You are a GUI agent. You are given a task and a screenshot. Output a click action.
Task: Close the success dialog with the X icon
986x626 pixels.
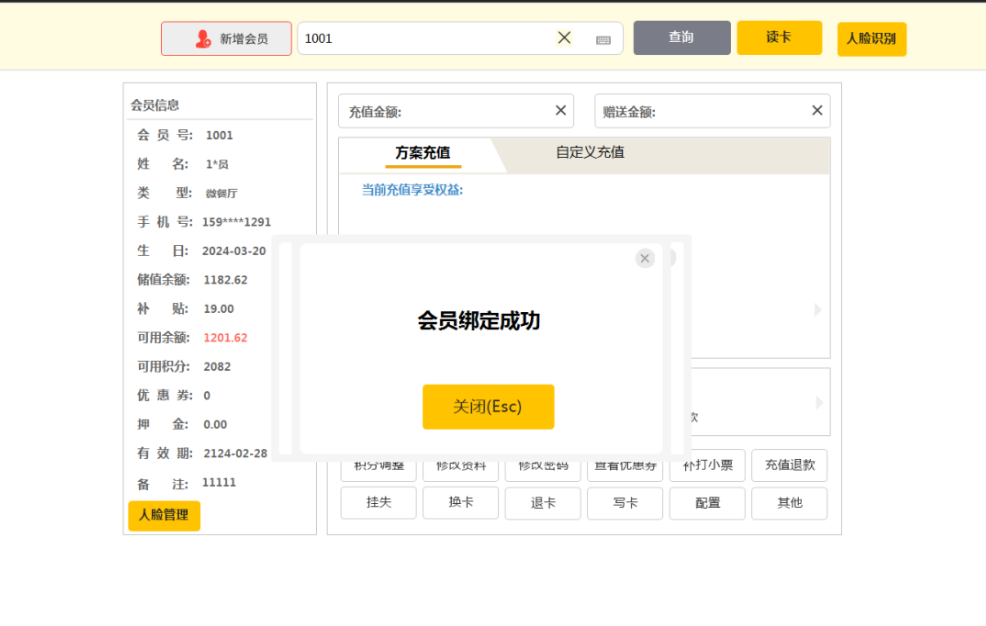click(645, 259)
